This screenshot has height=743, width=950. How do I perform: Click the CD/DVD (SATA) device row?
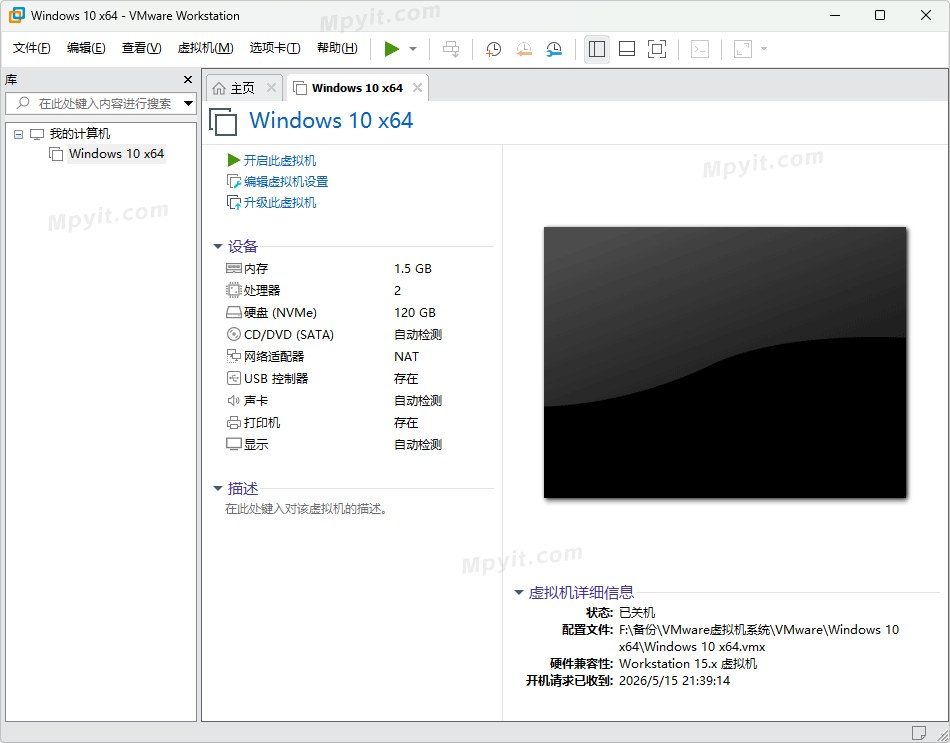333,335
